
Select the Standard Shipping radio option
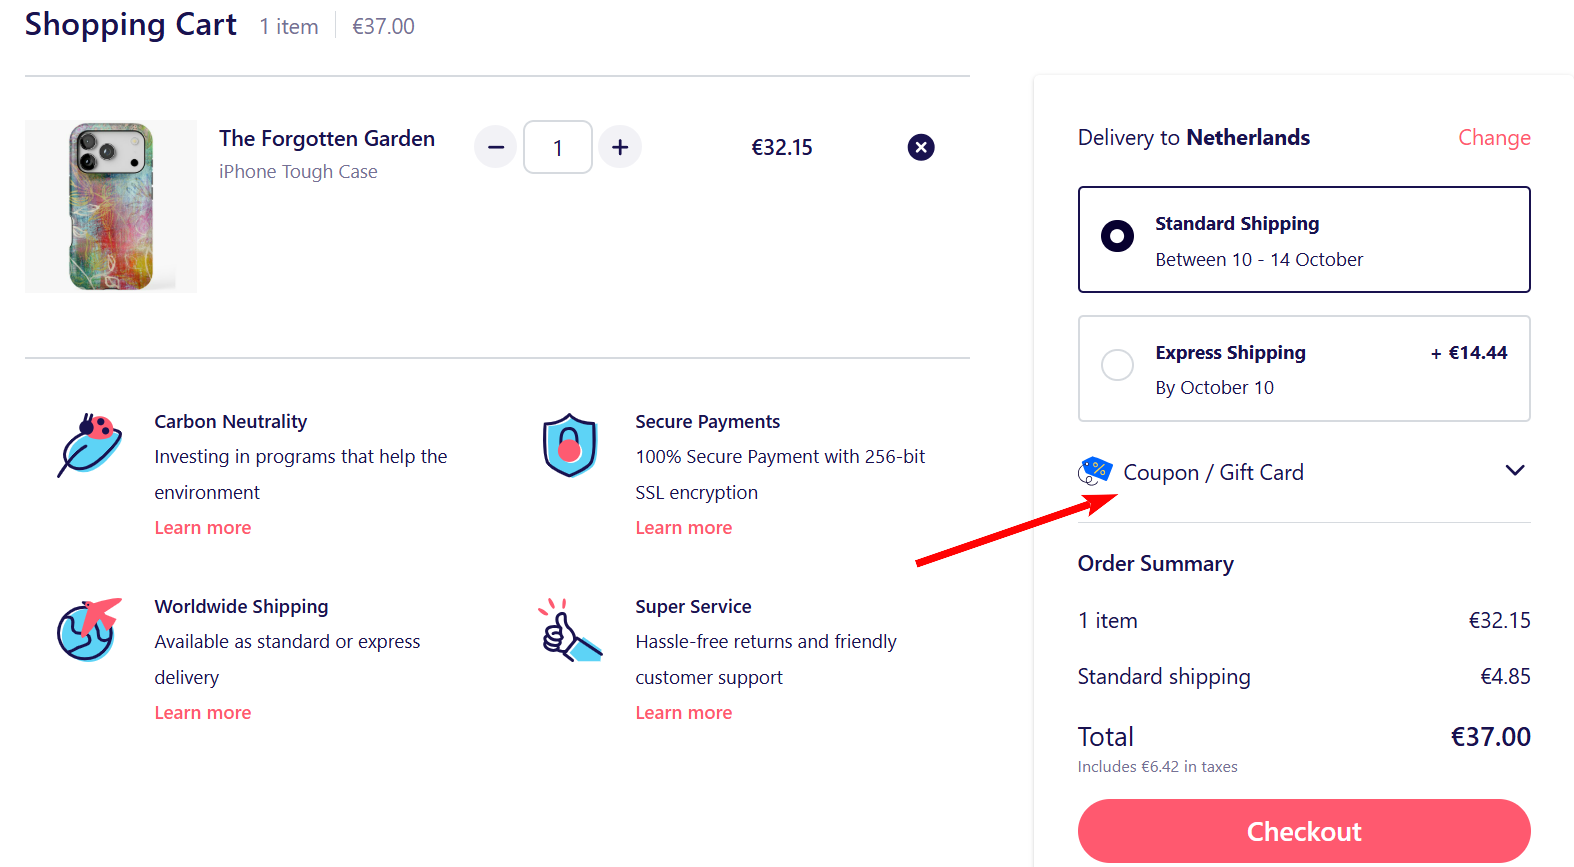click(1117, 237)
